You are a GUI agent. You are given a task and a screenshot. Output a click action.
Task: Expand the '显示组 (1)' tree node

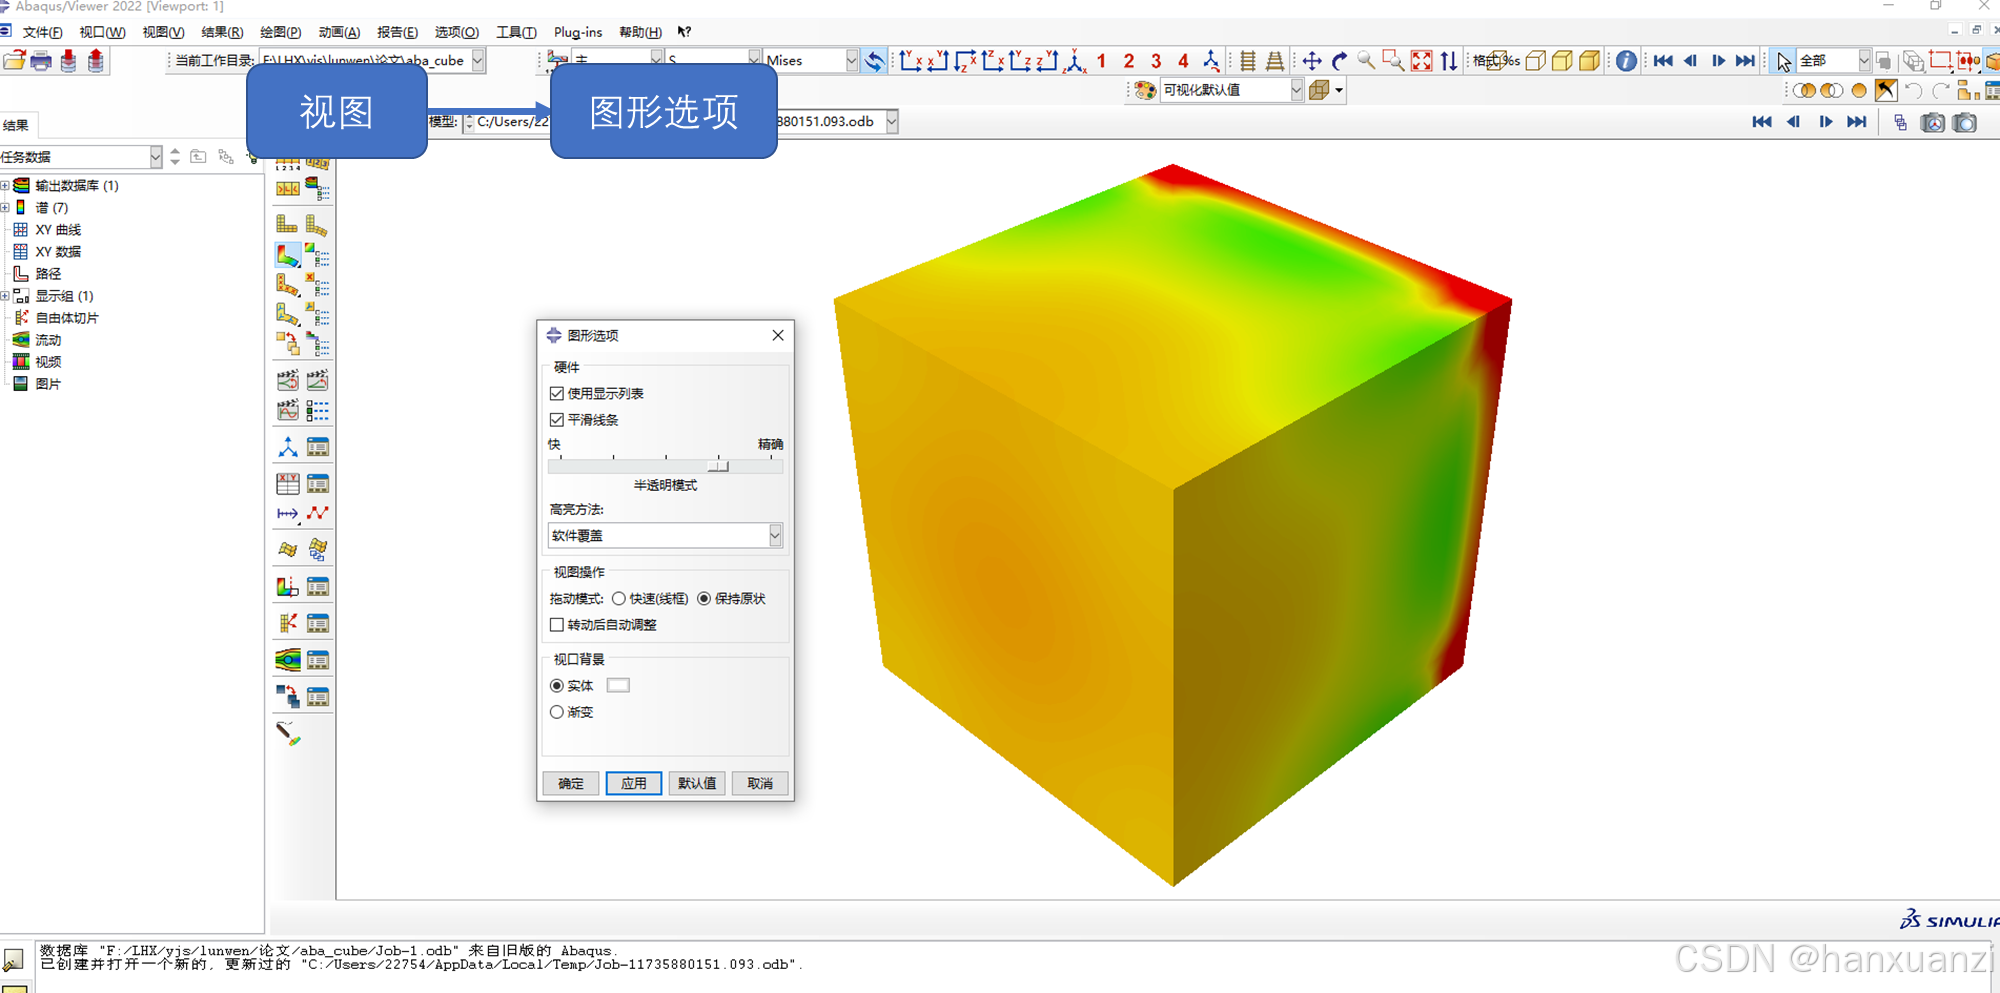click(x=5, y=296)
